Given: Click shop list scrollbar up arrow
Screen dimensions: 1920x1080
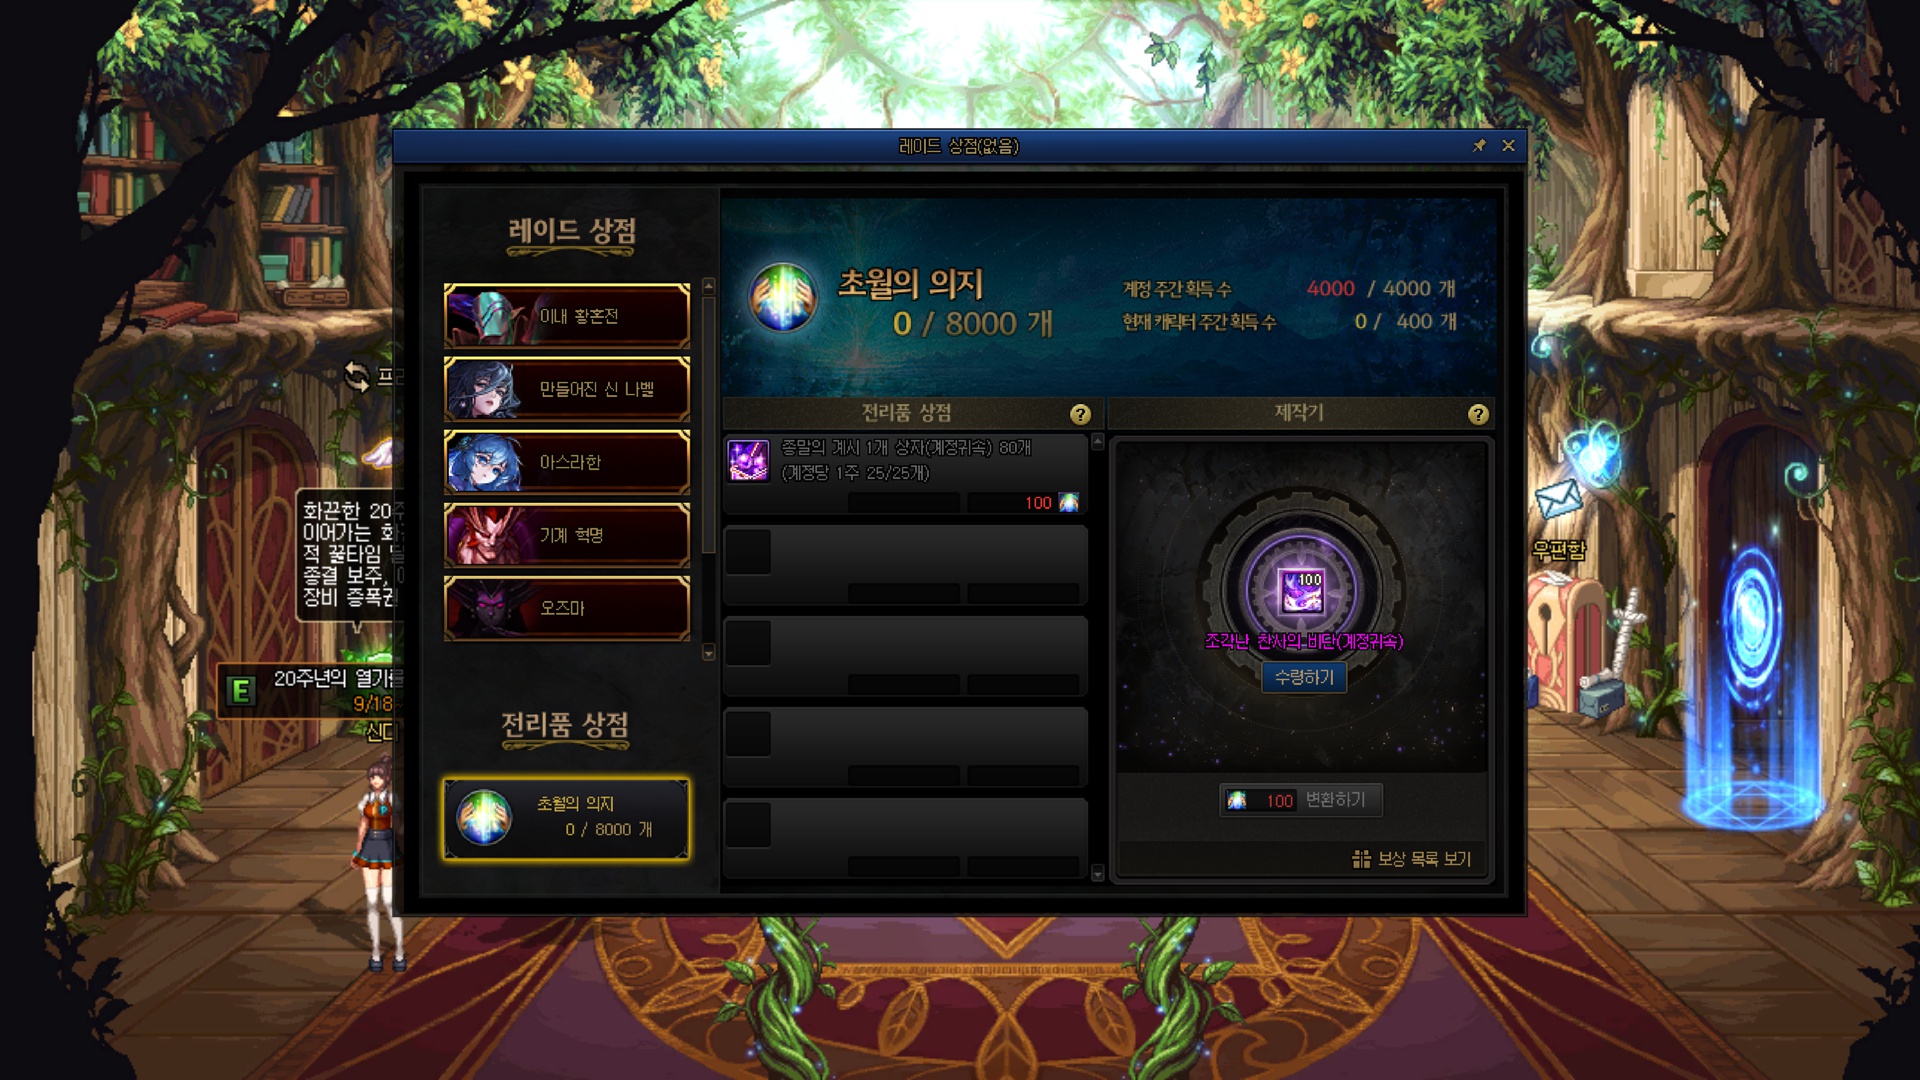Looking at the screenshot, I should pos(1097,442).
